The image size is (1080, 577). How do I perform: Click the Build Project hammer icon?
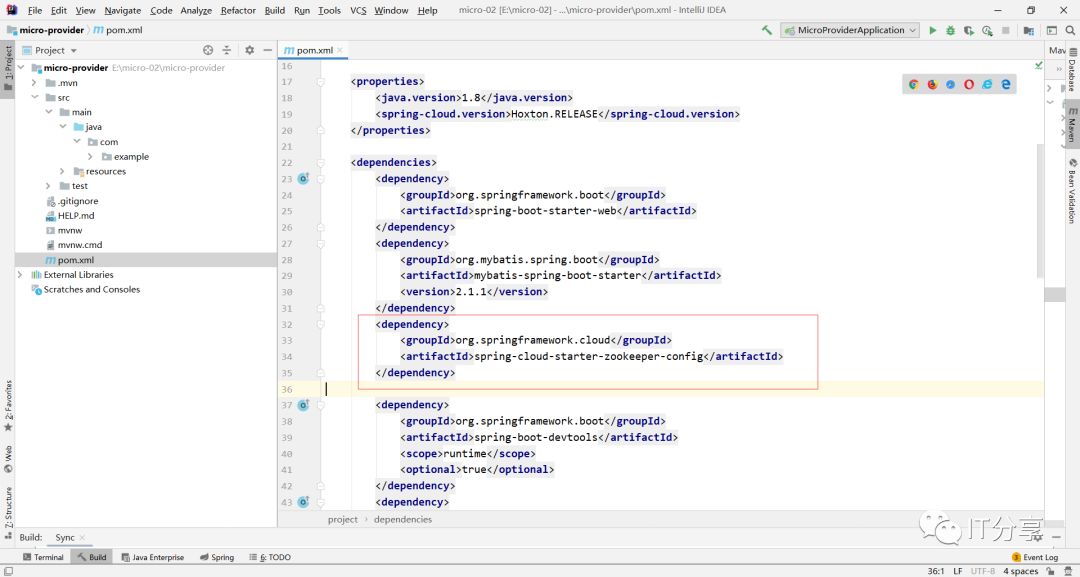(x=767, y=30)
